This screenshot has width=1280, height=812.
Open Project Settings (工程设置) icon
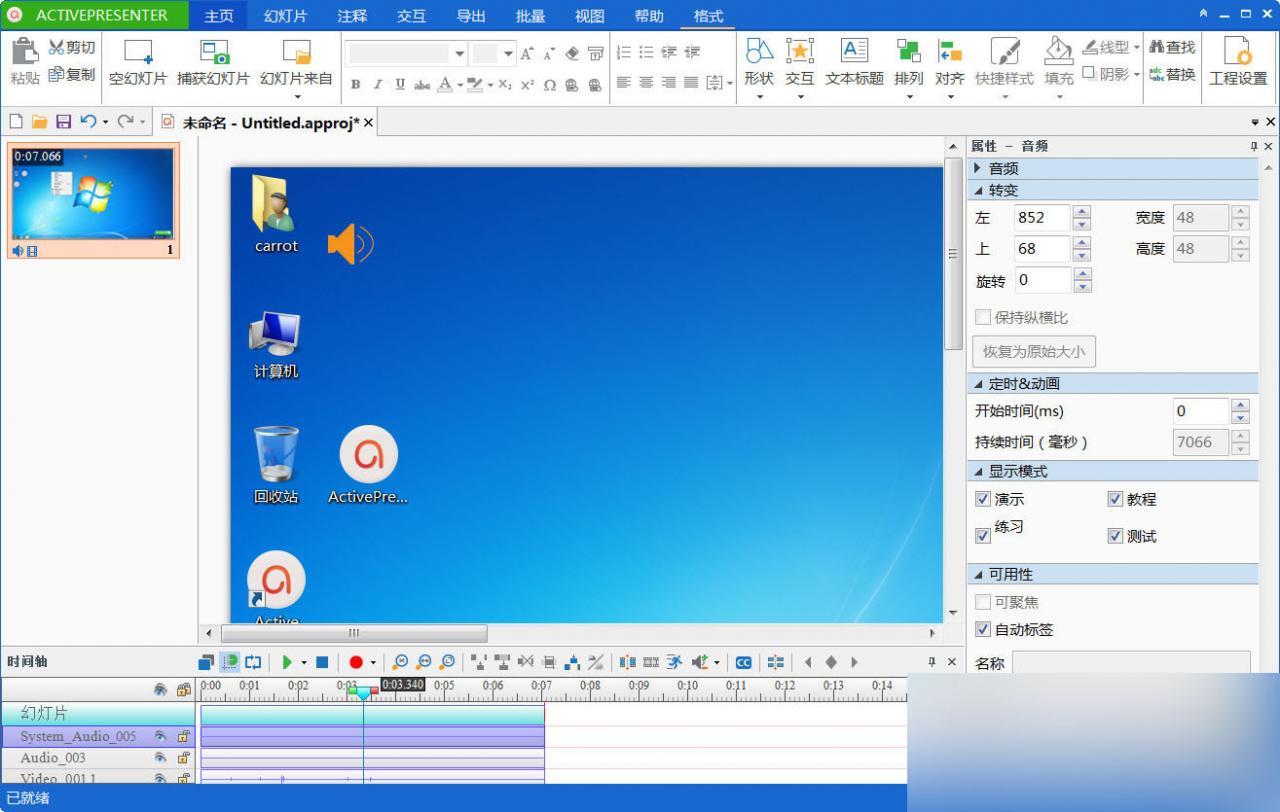[x=1237, y=52]
